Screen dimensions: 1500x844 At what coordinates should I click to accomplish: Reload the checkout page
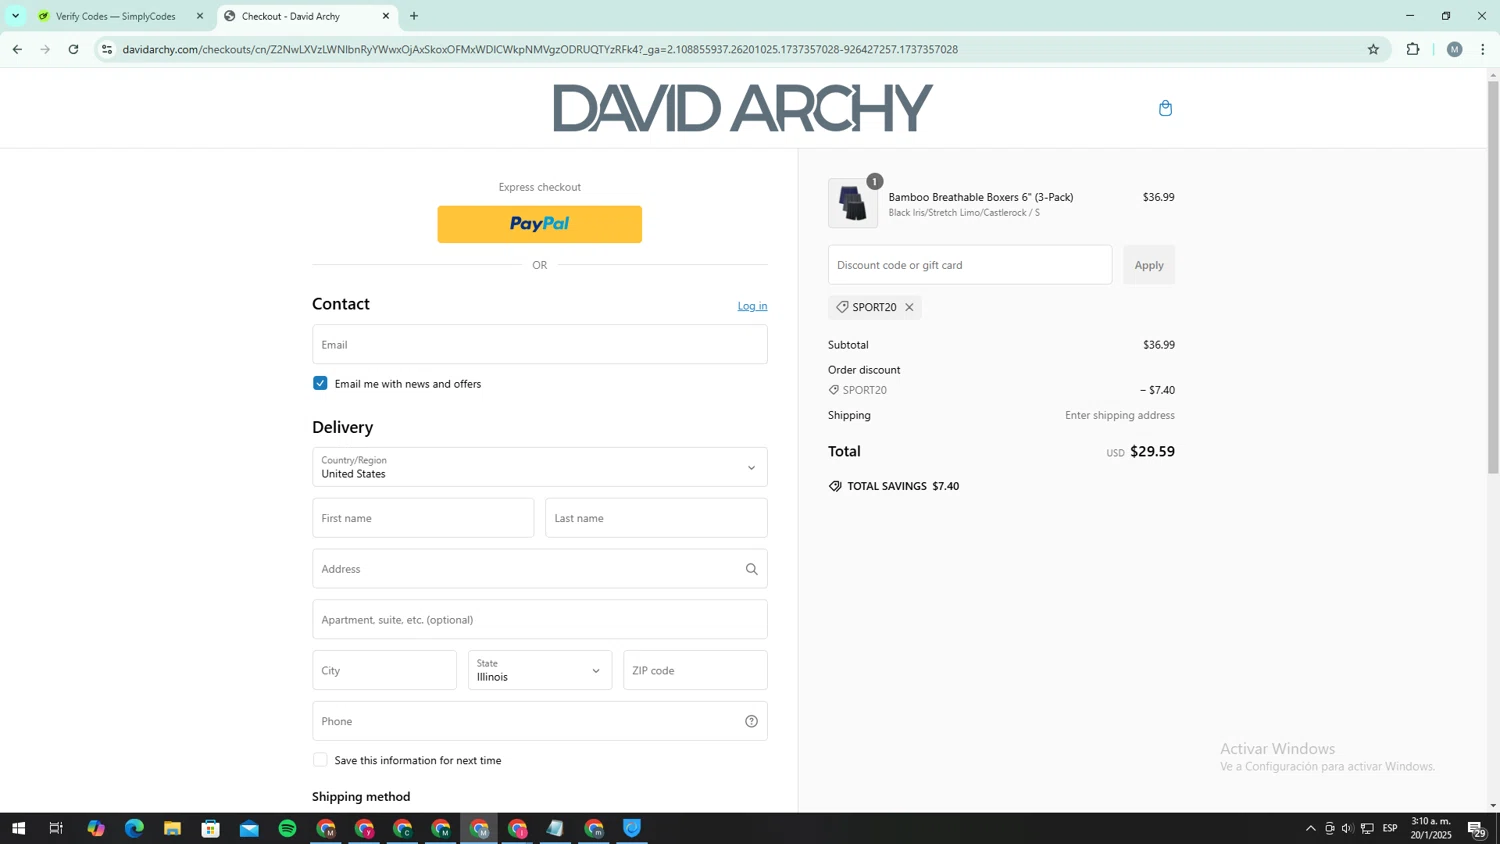coord(73,49)
